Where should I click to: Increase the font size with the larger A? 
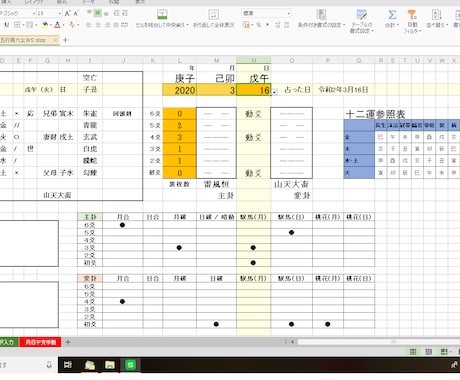[67, 13]
